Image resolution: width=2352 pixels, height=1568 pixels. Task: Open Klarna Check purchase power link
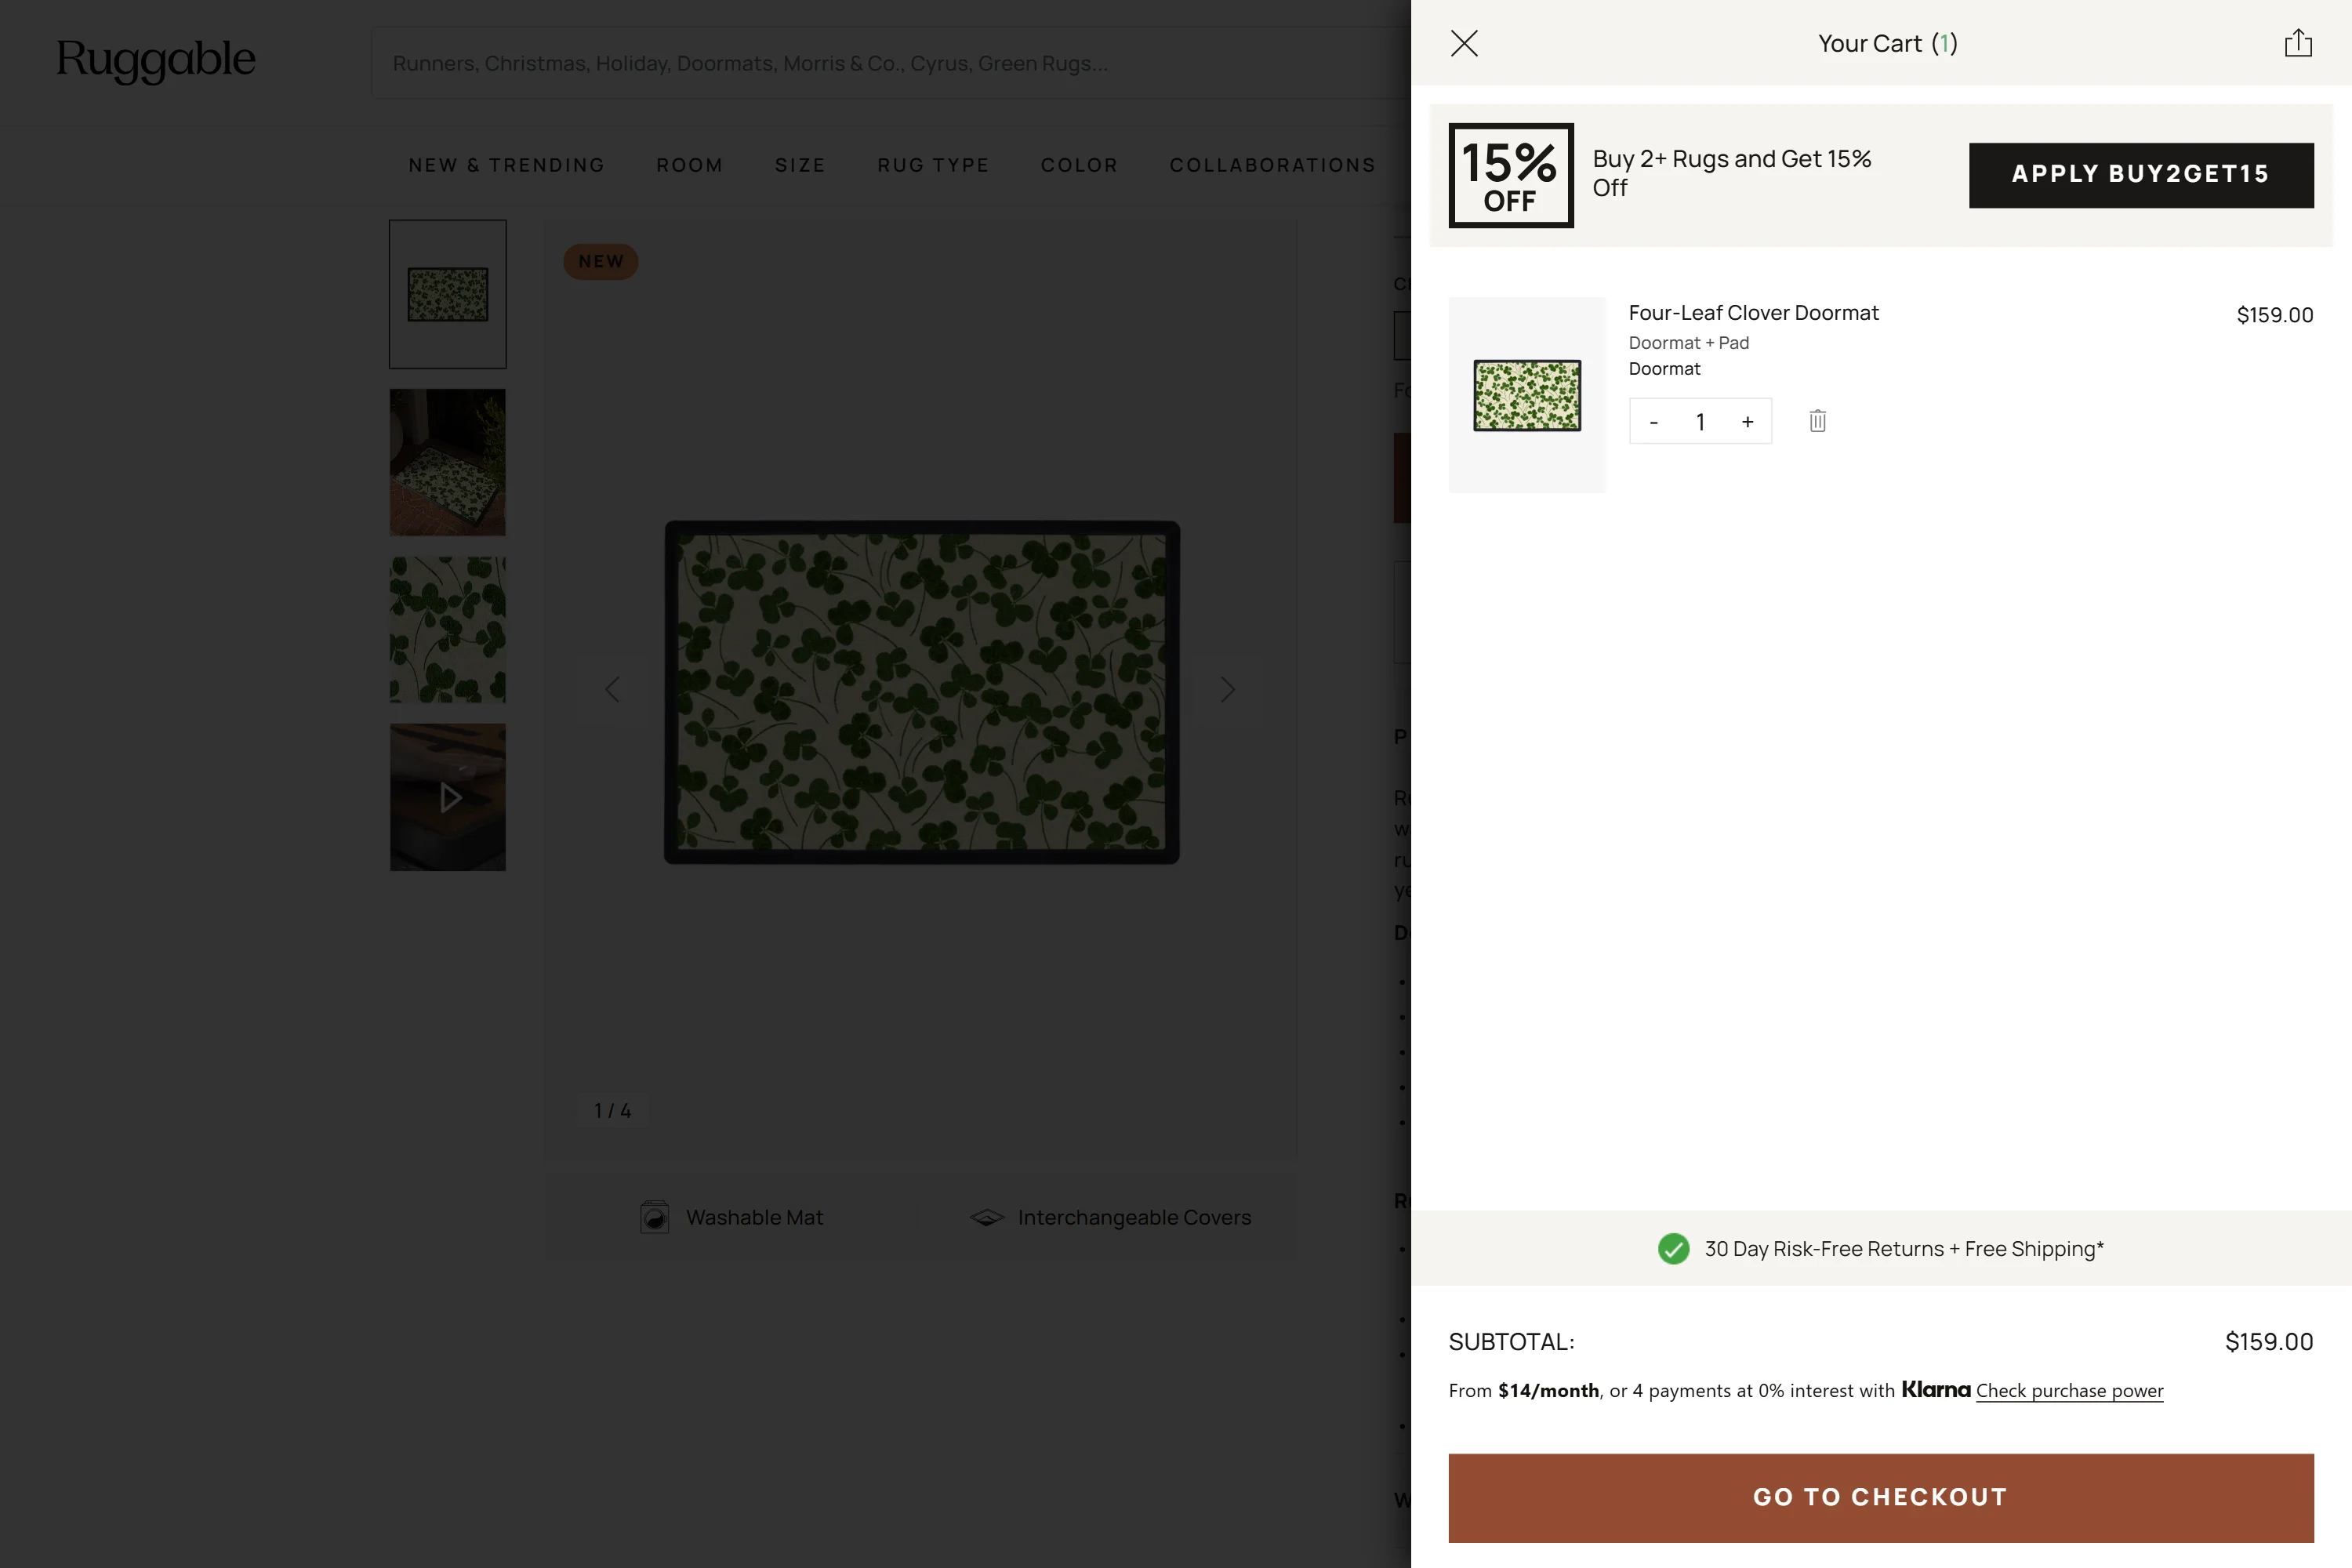pyautogui.click(x=2069, y=1391)
